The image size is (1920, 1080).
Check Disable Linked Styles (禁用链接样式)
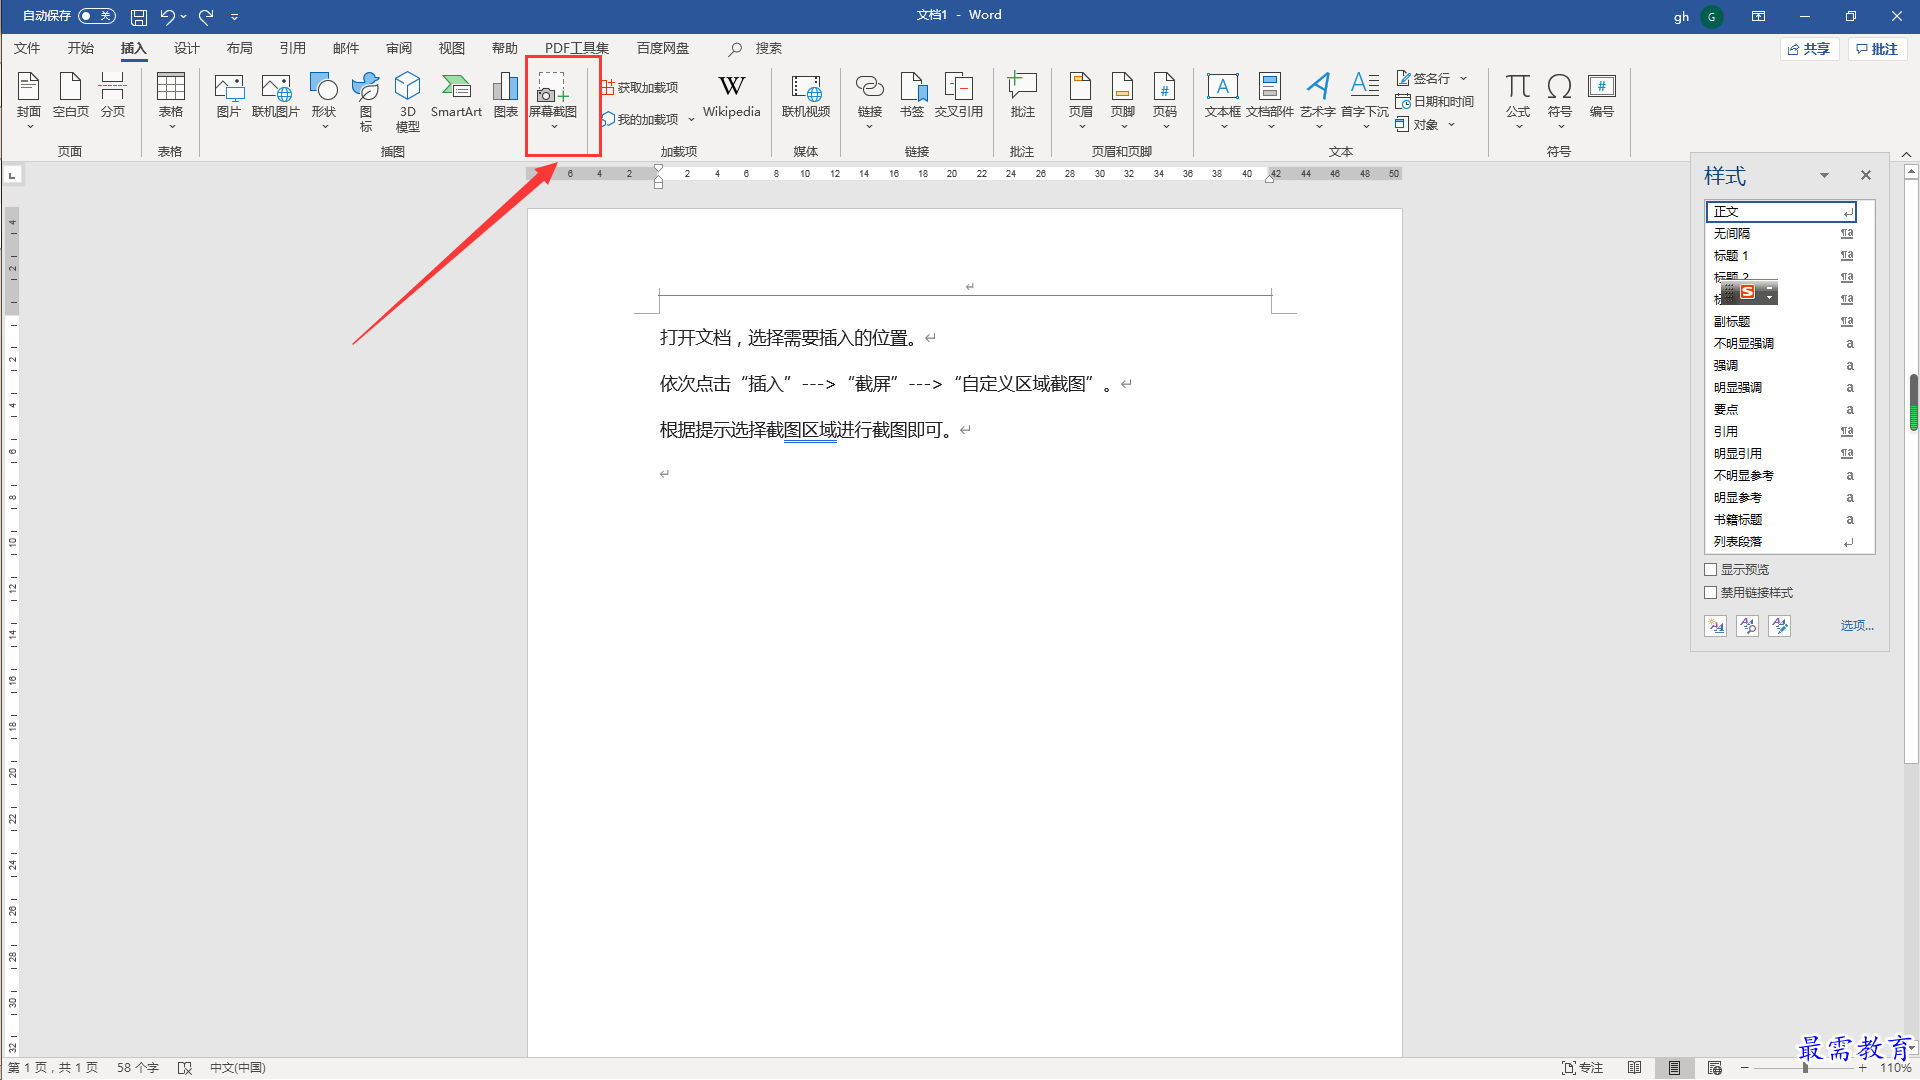(x=1711, y=593)
